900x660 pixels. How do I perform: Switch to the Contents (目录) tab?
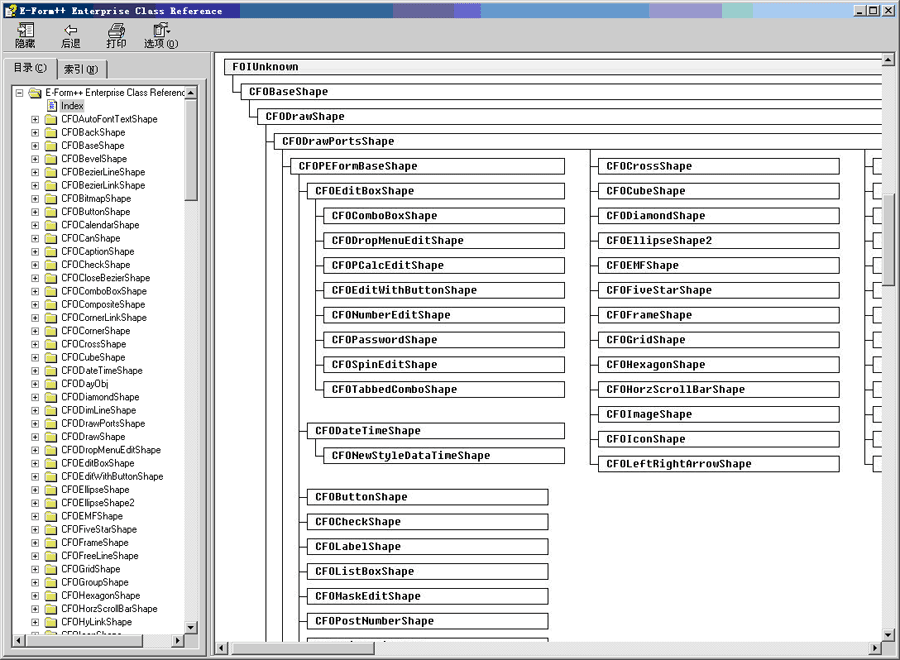(x=29, y=68)
